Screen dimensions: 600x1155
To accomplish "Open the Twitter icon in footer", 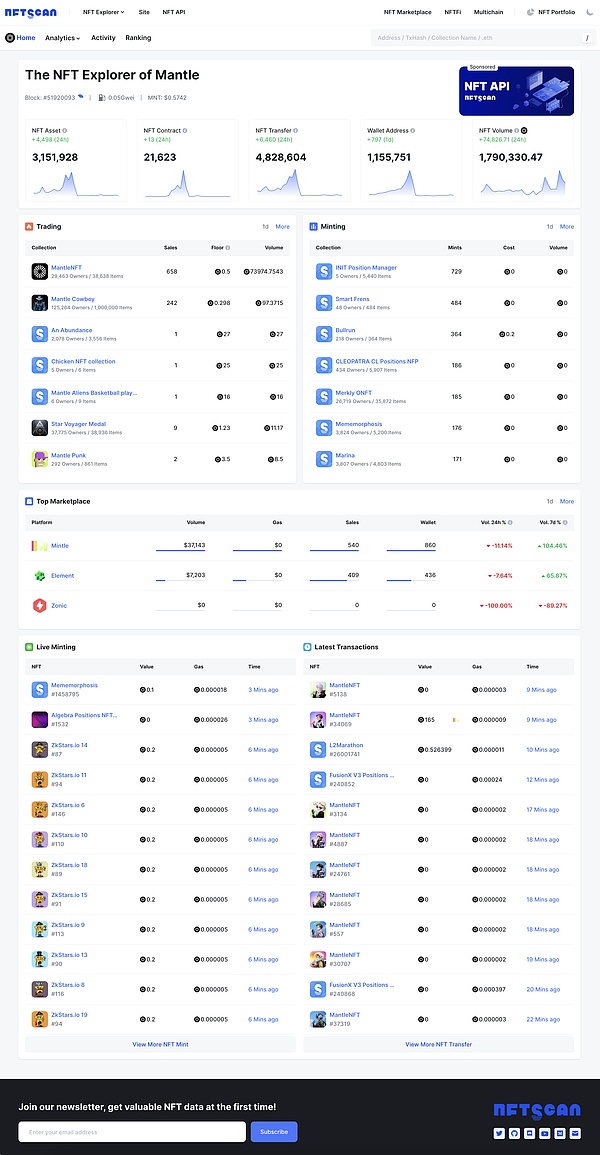I will (500, 1133).
